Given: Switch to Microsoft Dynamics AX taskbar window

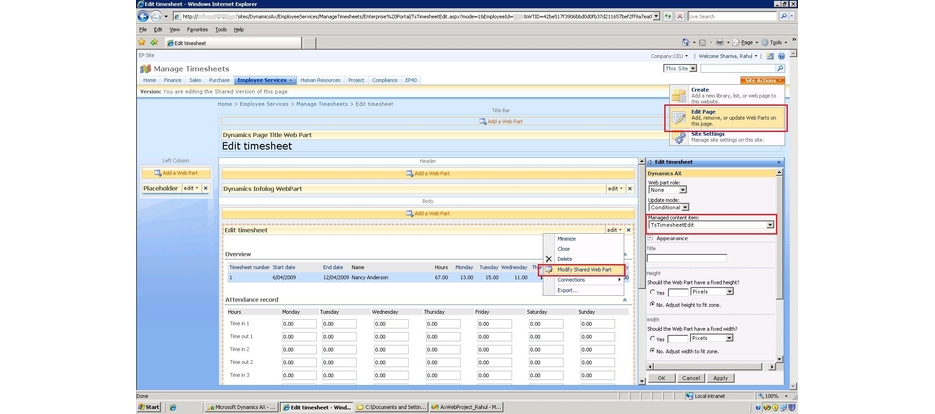Looking at the screenshot, I should pos(242,407).
